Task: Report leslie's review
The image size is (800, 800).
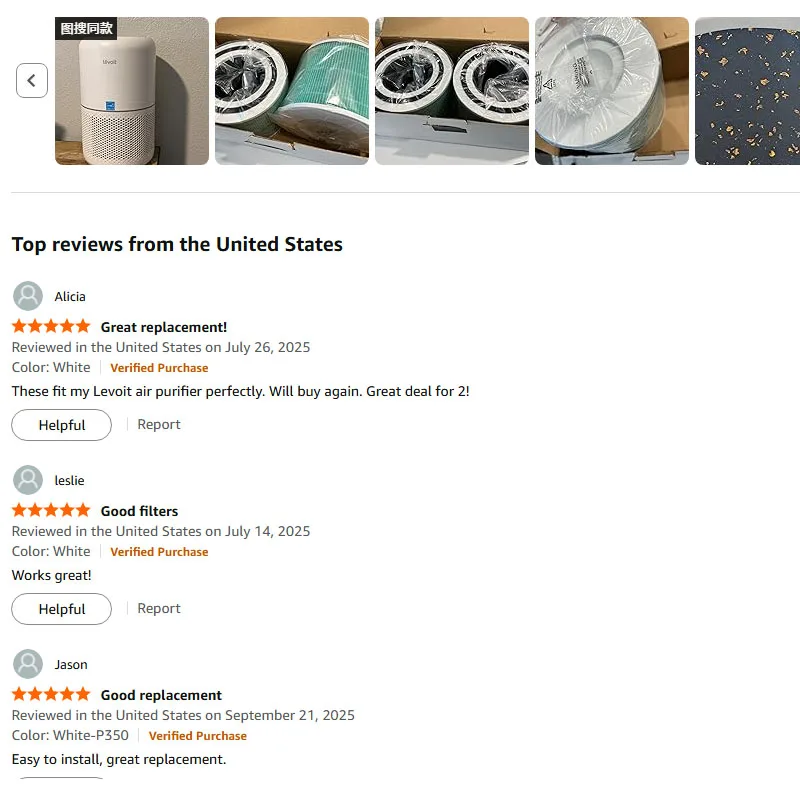Action: [159, 608]
